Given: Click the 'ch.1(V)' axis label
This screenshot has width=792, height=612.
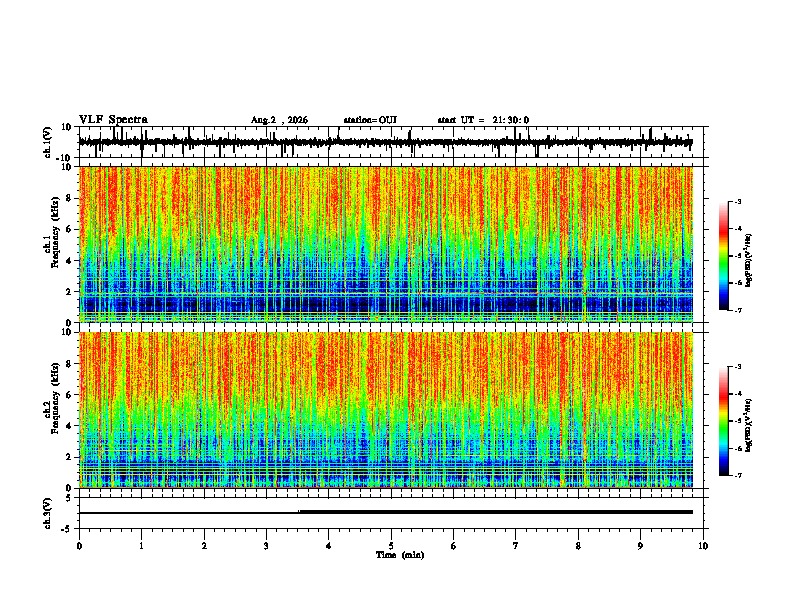Looking at the screenshot, I should click(48, 142).
